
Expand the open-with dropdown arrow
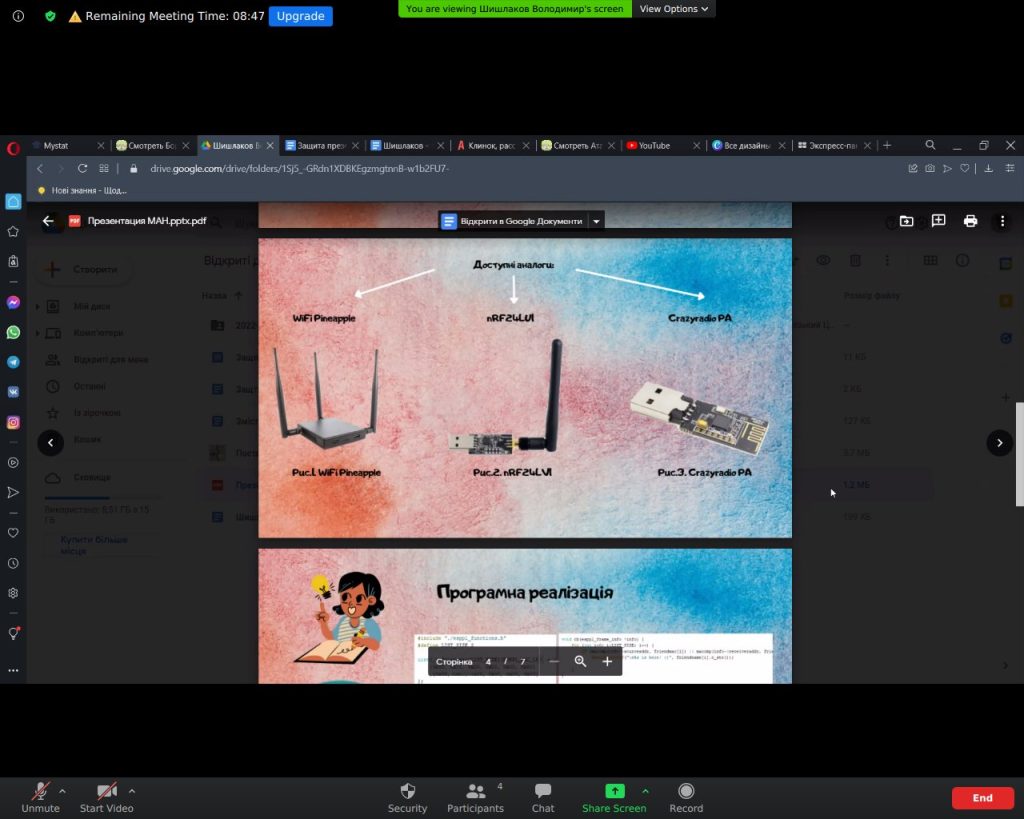[596, 221]
